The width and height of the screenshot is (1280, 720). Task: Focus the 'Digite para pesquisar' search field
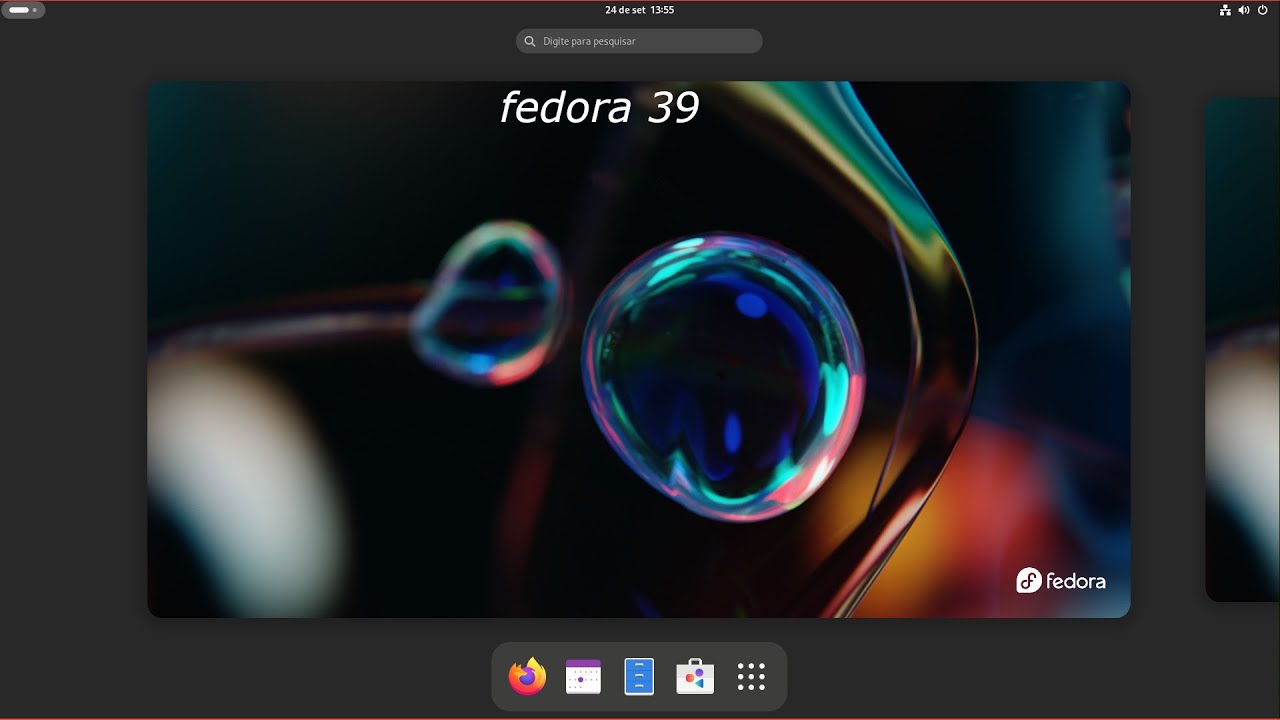pos(639,41)
